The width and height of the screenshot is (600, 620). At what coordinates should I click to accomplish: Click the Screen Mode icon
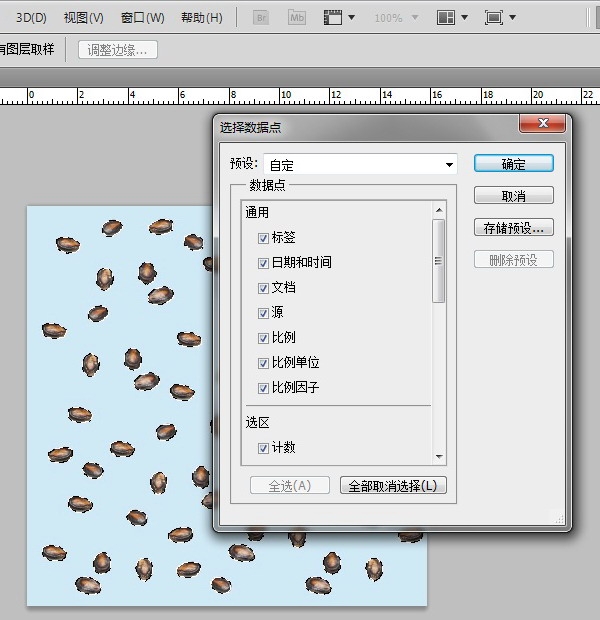(494, 17)
